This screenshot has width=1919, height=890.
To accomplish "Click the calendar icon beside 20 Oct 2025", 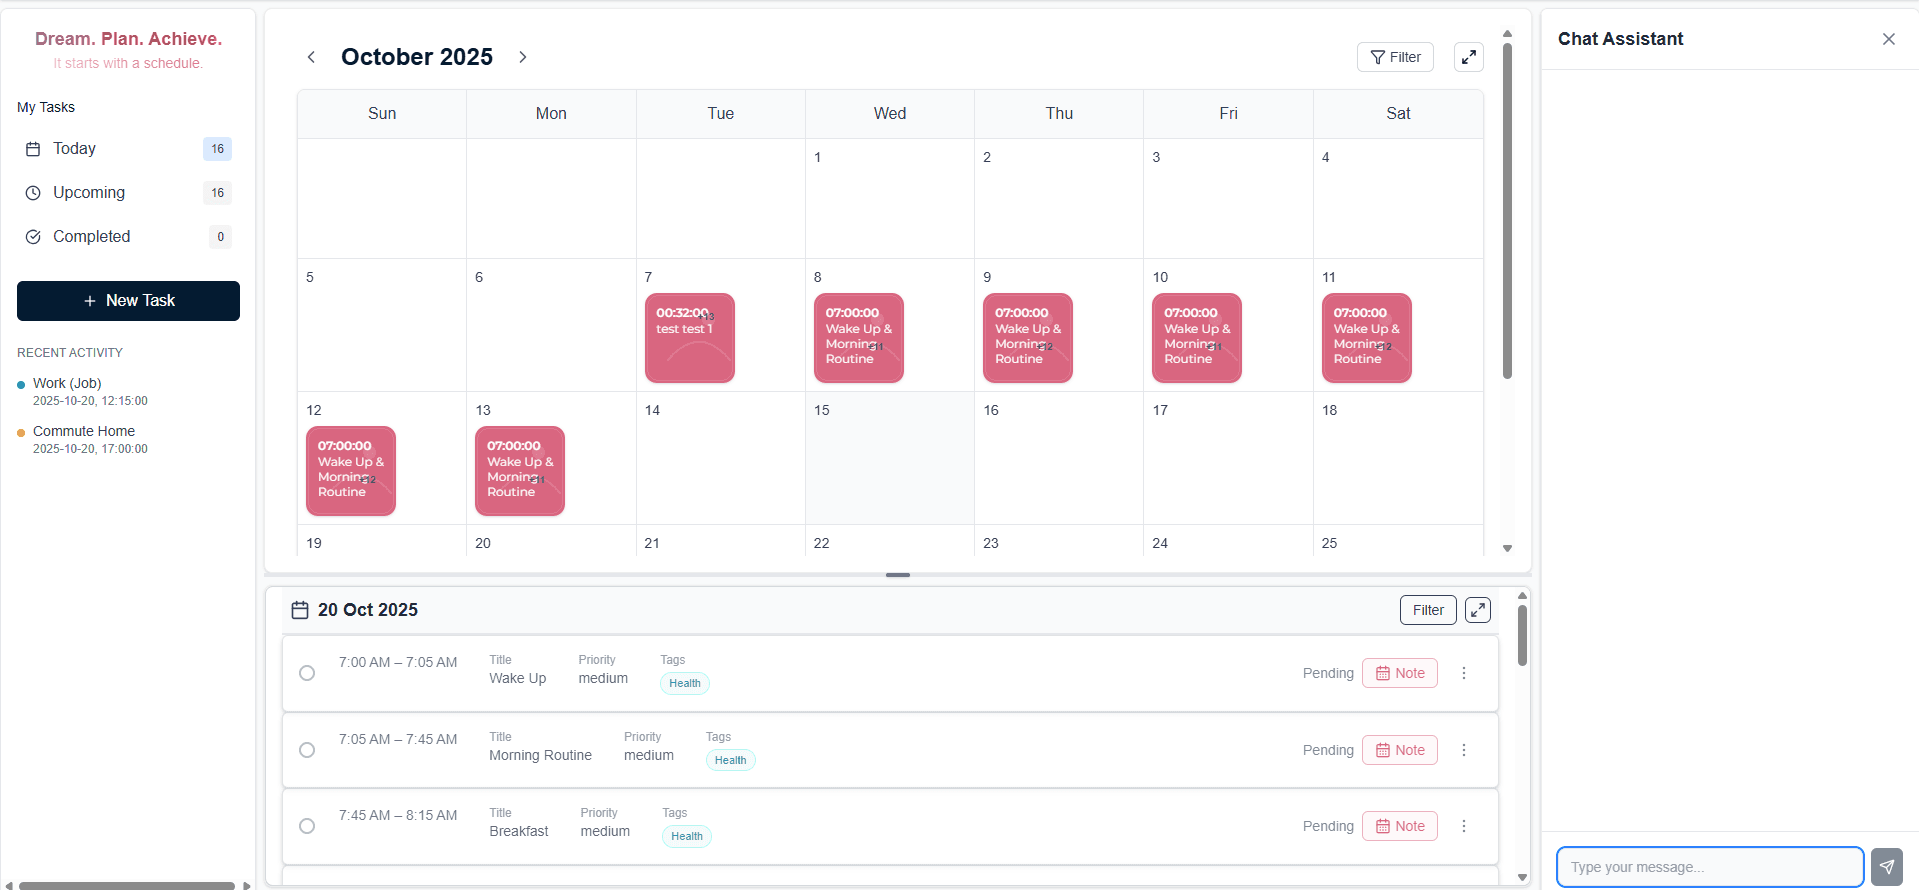I will [299, 610].
